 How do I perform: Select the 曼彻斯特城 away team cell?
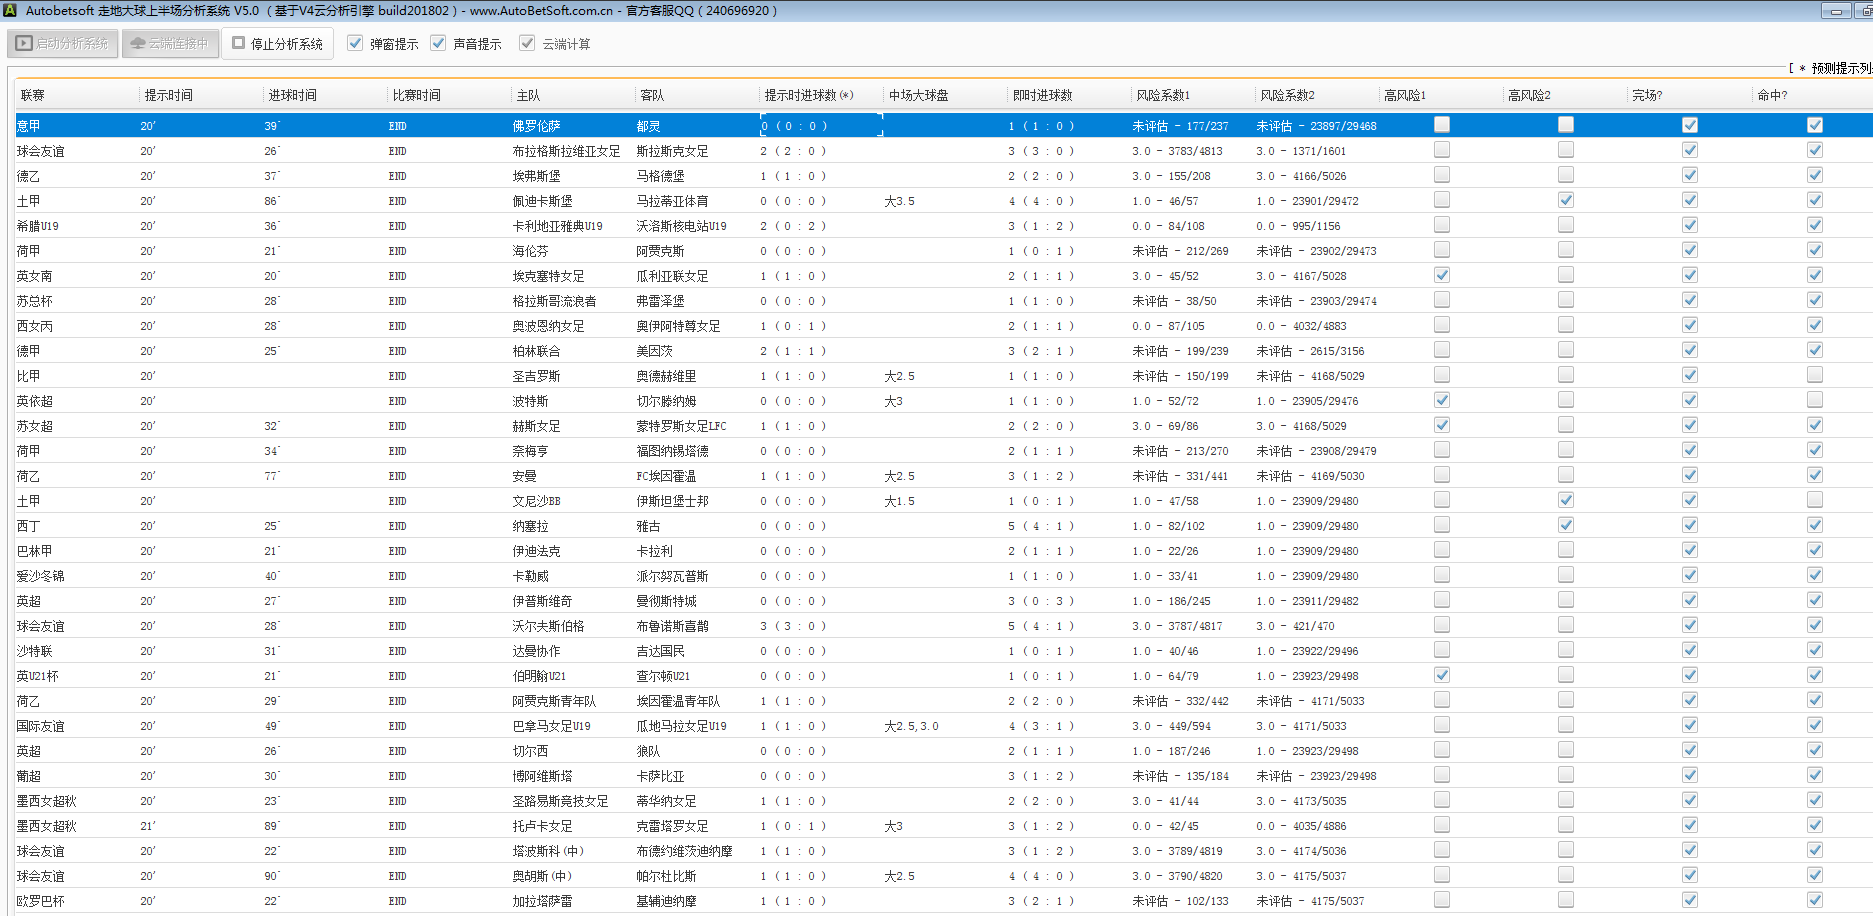coord(666,601)
